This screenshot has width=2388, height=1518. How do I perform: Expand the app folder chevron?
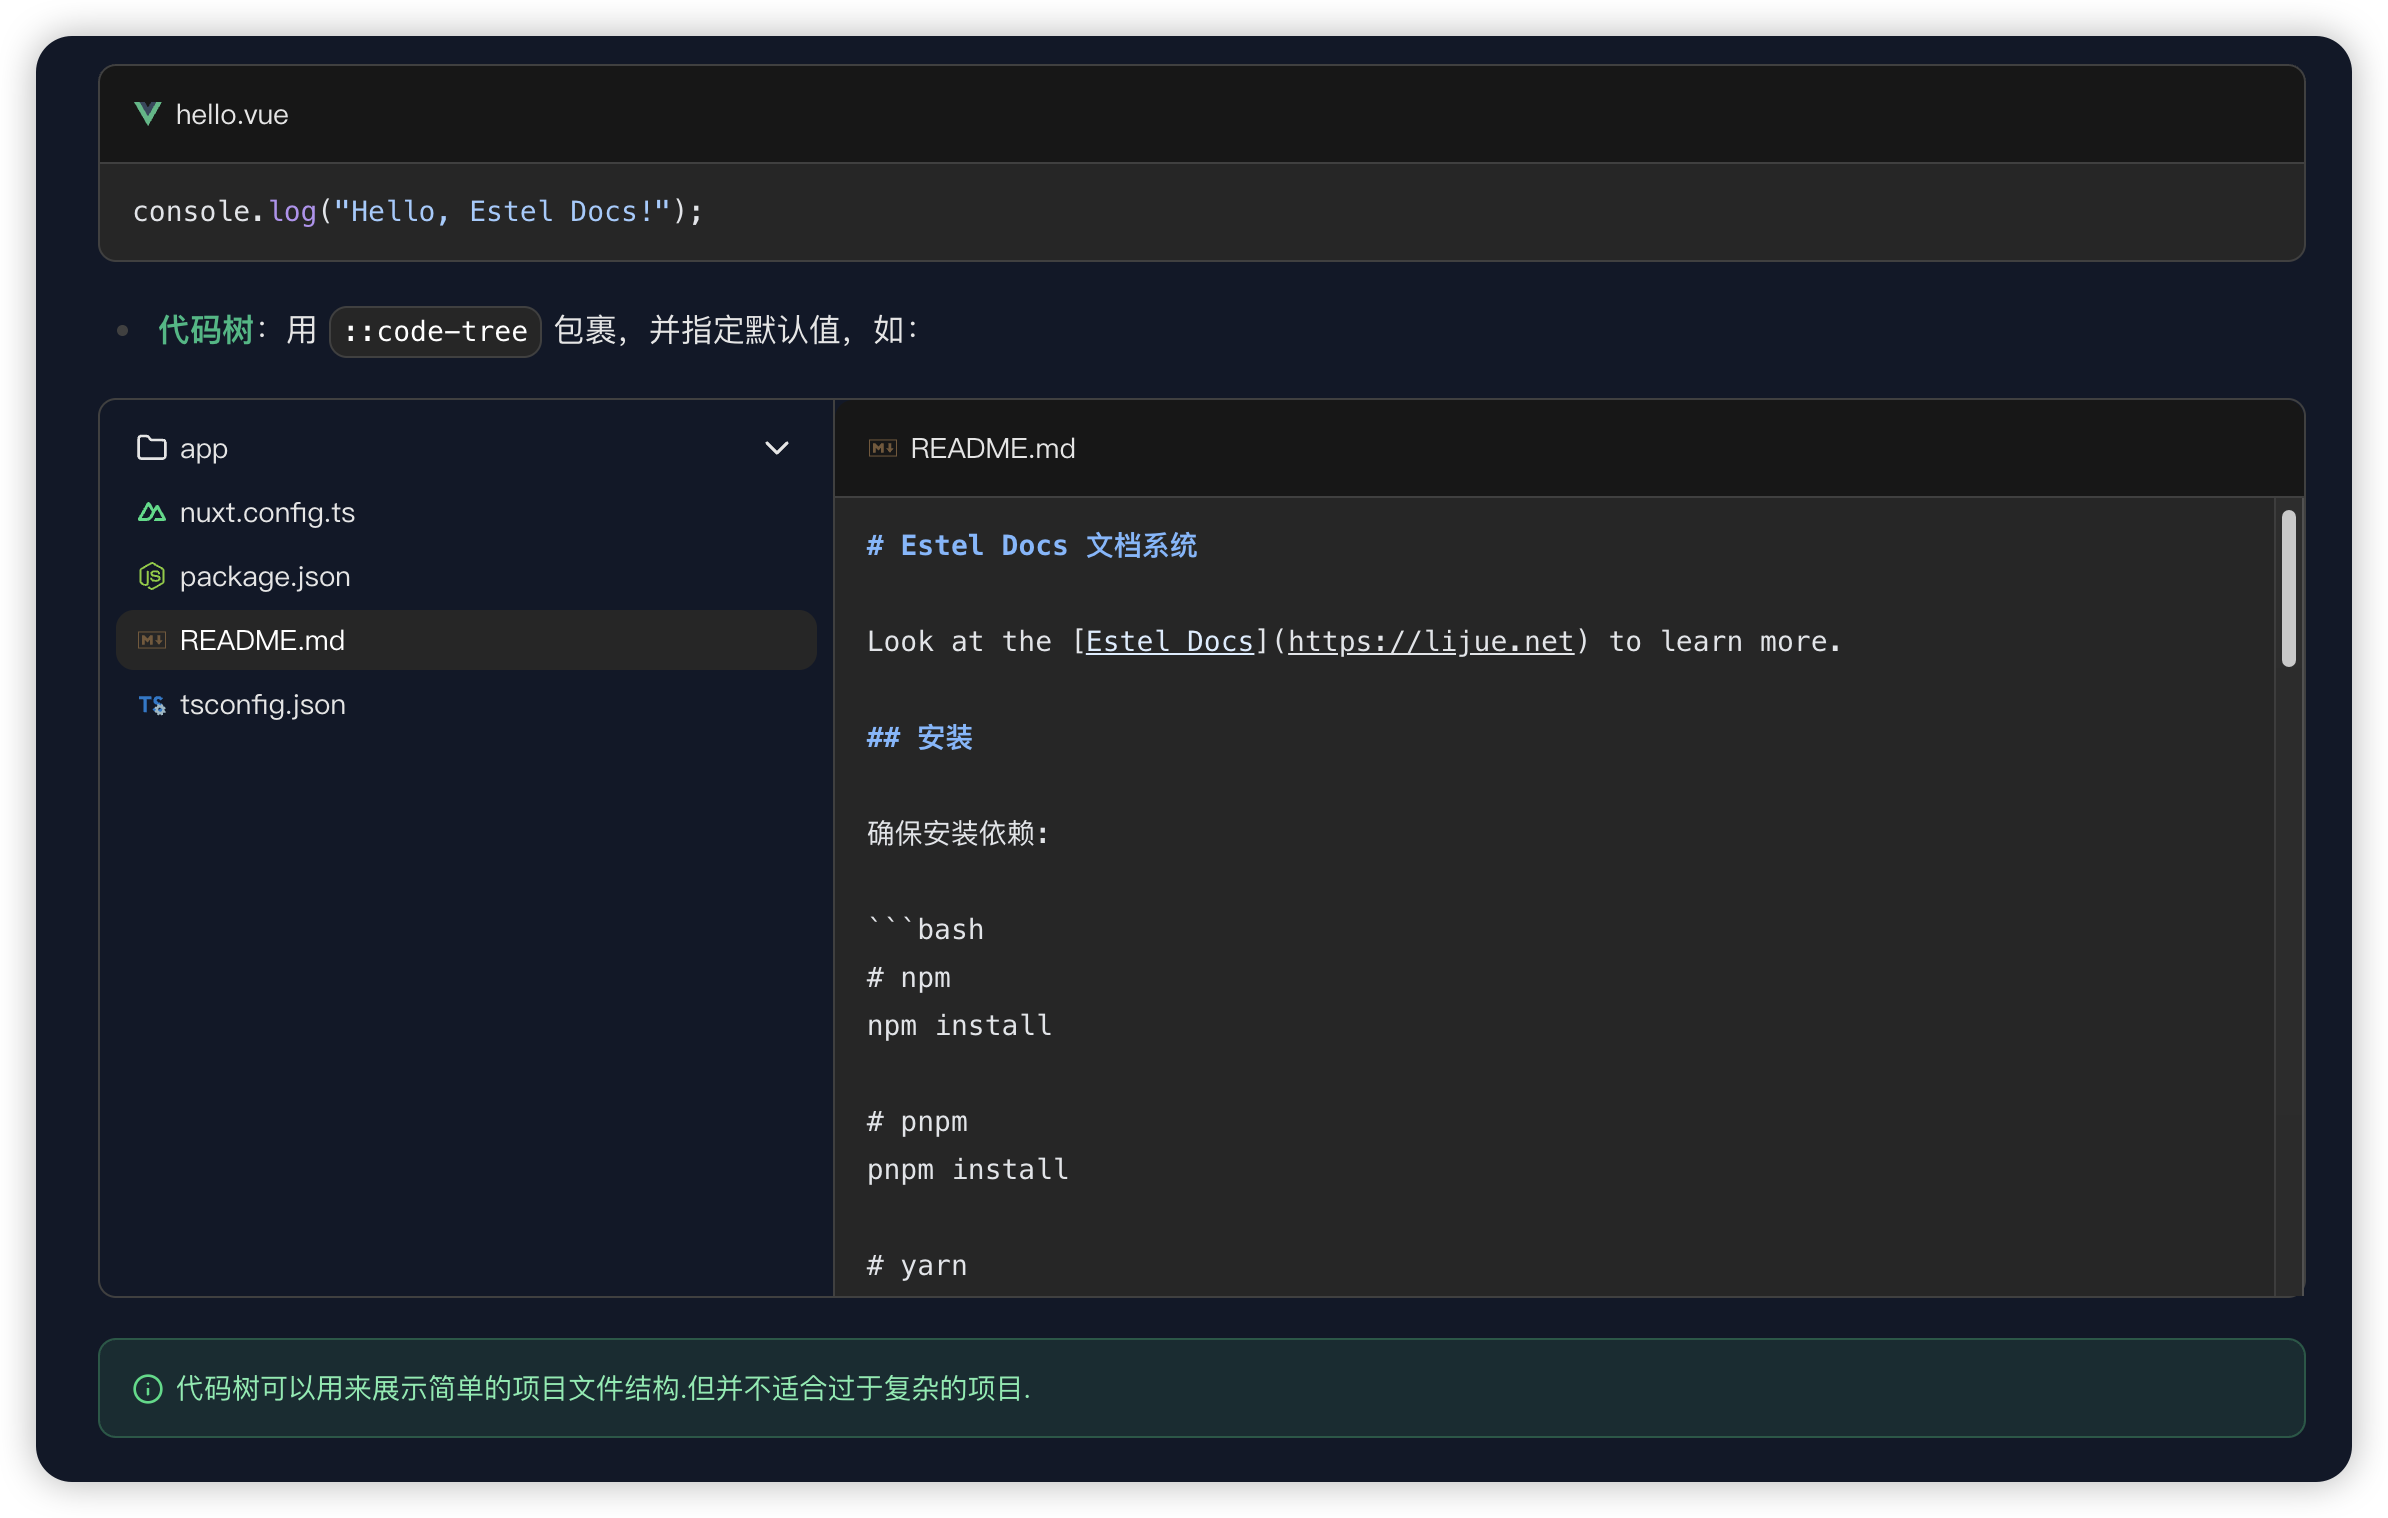point(776,448)
